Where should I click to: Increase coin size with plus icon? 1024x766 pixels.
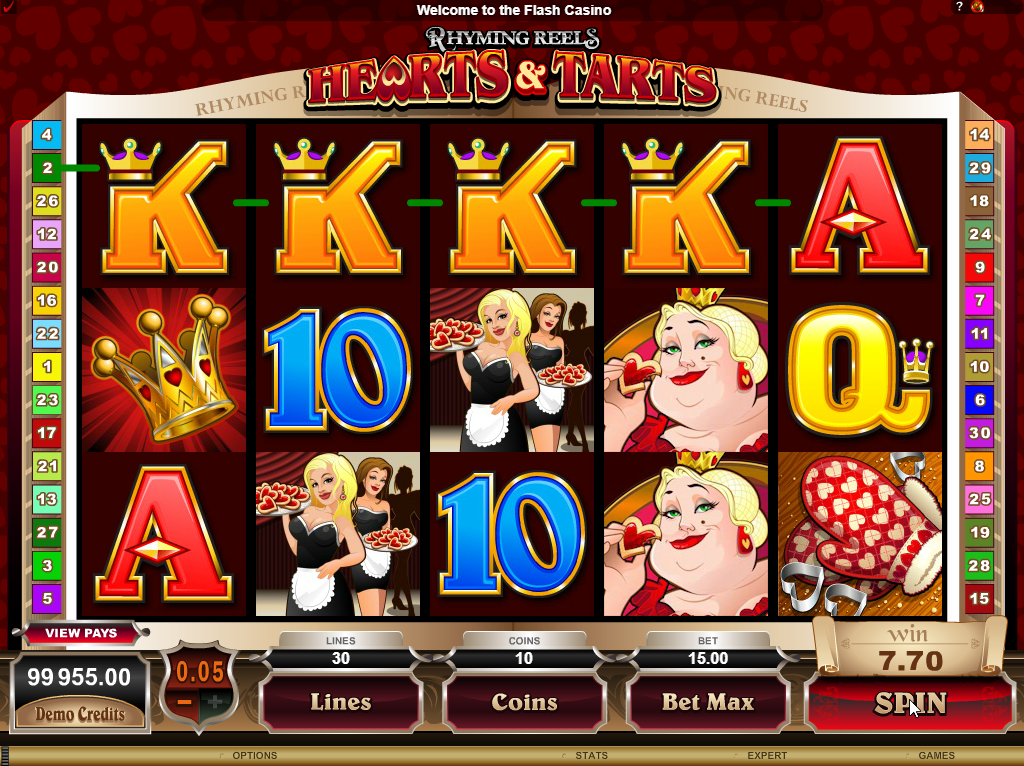[215, 703]
